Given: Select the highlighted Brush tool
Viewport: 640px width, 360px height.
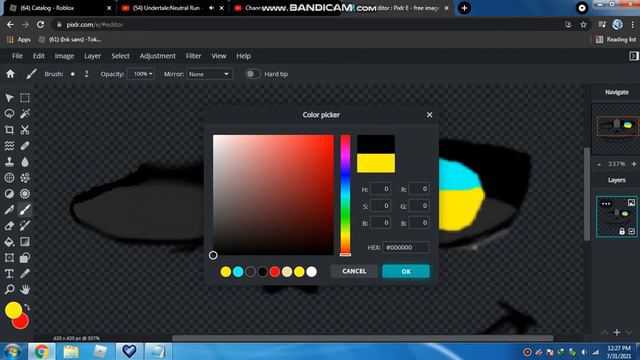Looking at the screenshot, I should coord(25,210).
